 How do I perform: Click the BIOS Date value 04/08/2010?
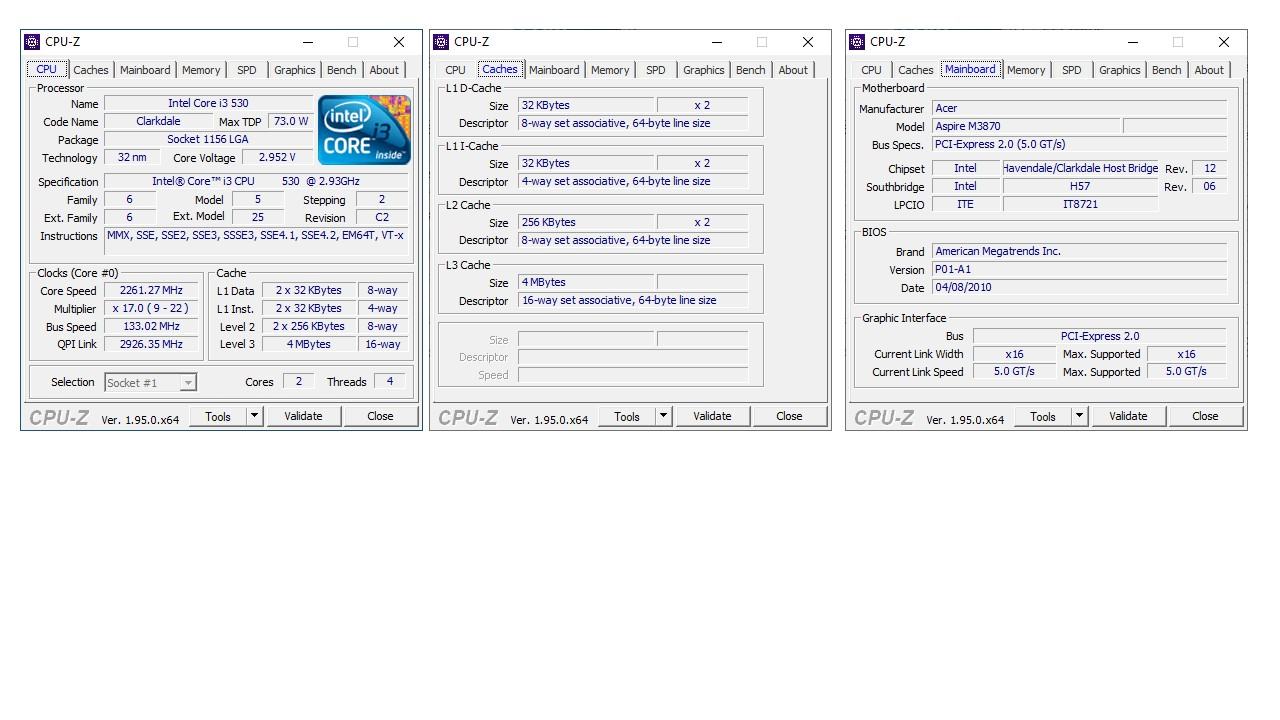click(x=1079, y=287)
